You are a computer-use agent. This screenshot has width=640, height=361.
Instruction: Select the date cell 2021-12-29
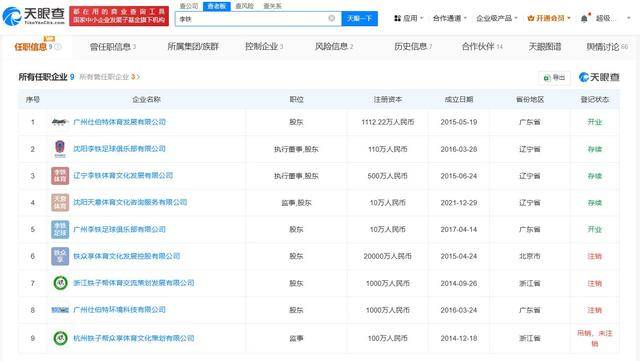[x=459, y=203]
